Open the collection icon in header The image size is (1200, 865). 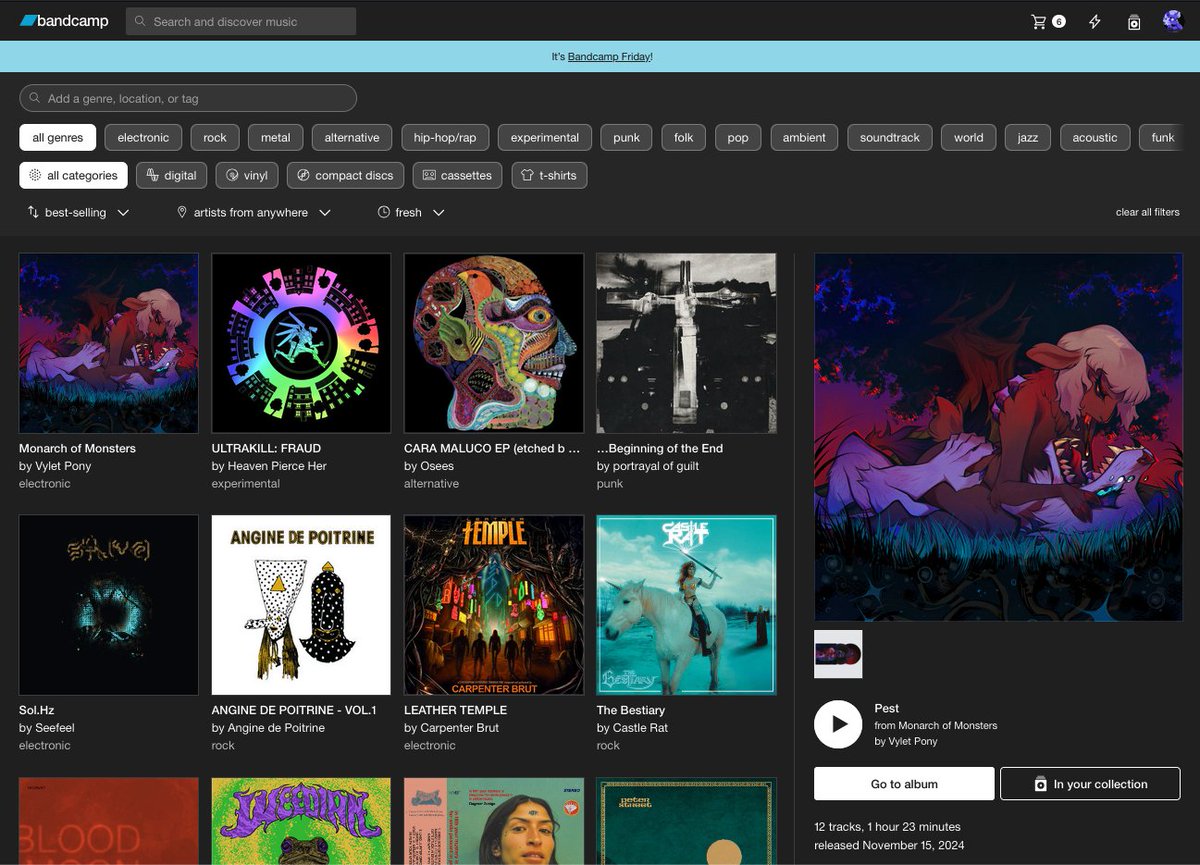coord(1134,21)
